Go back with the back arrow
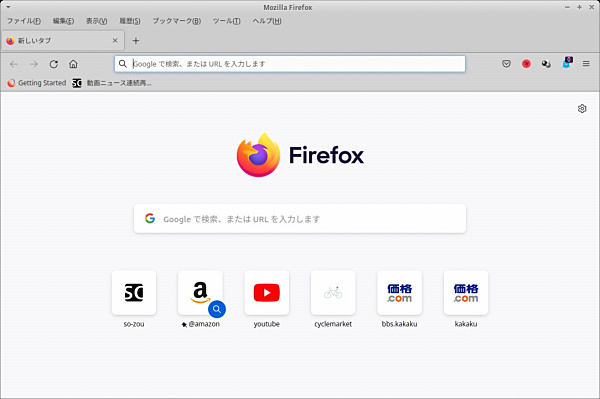Image resolution: width=600 pixels, height=399 pixels. 14,64
